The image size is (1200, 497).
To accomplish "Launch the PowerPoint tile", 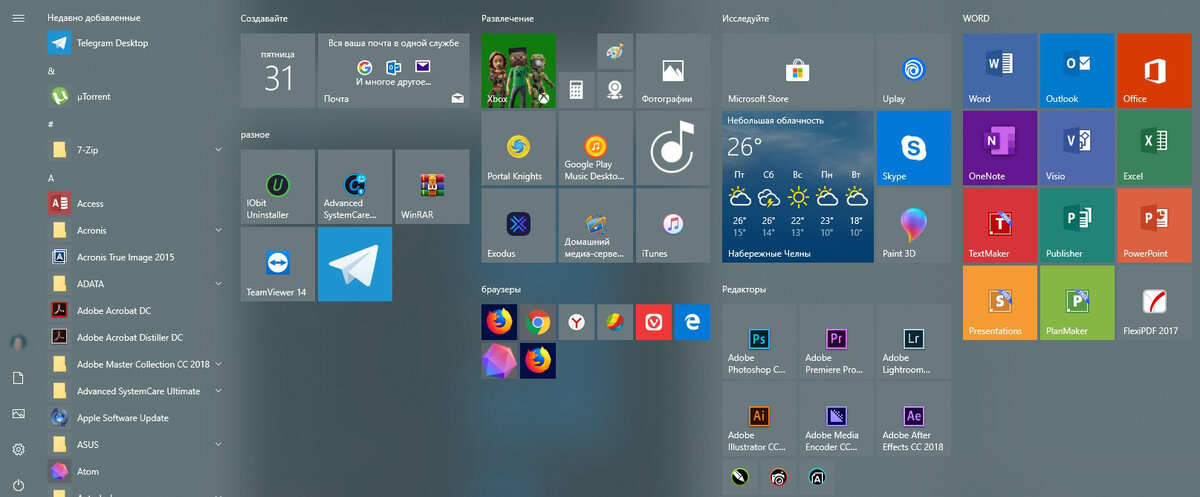I will 1154,225.
